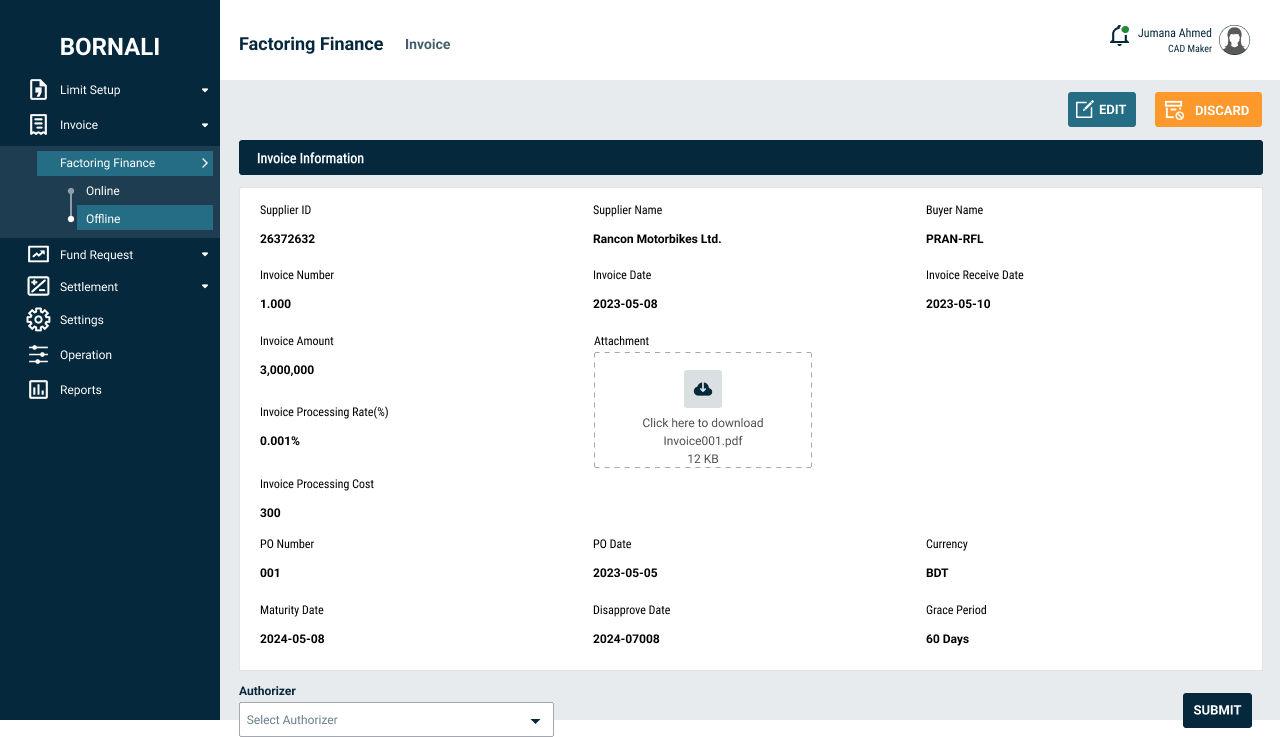The height and width of the screenshot is (737, 1280).
Task: Click Invoice breadcrumb link in header
Action: coord(427,44)
